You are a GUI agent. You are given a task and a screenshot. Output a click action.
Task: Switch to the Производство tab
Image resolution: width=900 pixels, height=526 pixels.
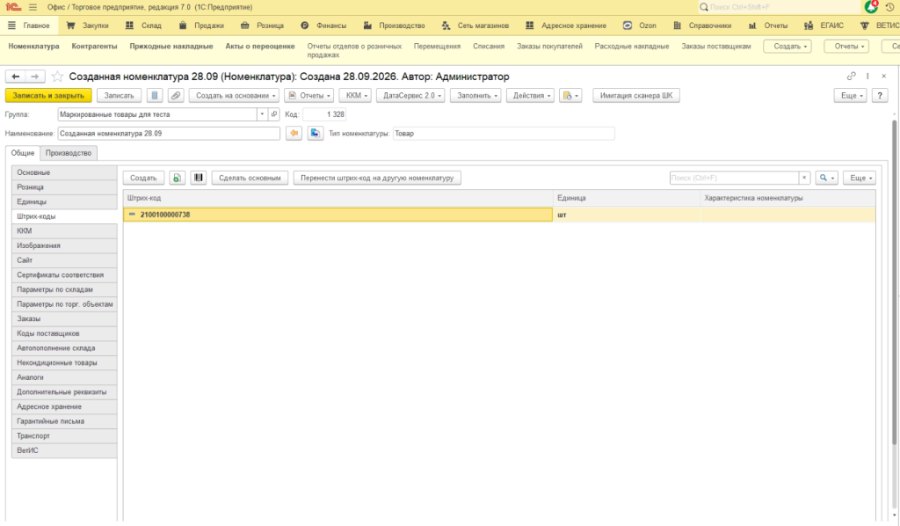click(68, 153)
